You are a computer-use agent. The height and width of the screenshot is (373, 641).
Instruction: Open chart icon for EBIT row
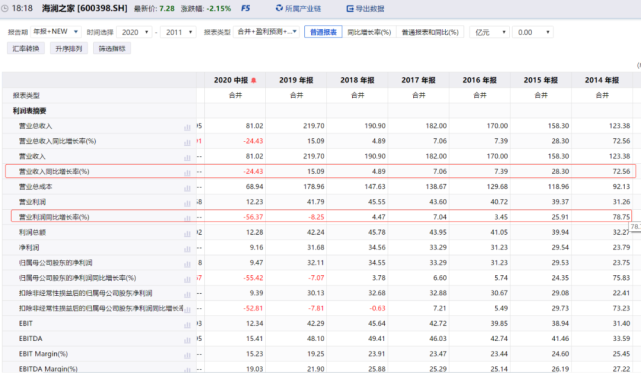[187, 324]
